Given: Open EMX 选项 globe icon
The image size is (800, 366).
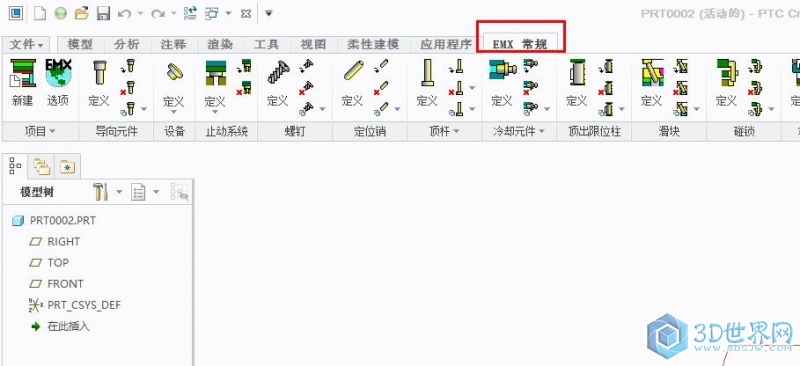Looking at the screenshot, I should pos(58,73).
